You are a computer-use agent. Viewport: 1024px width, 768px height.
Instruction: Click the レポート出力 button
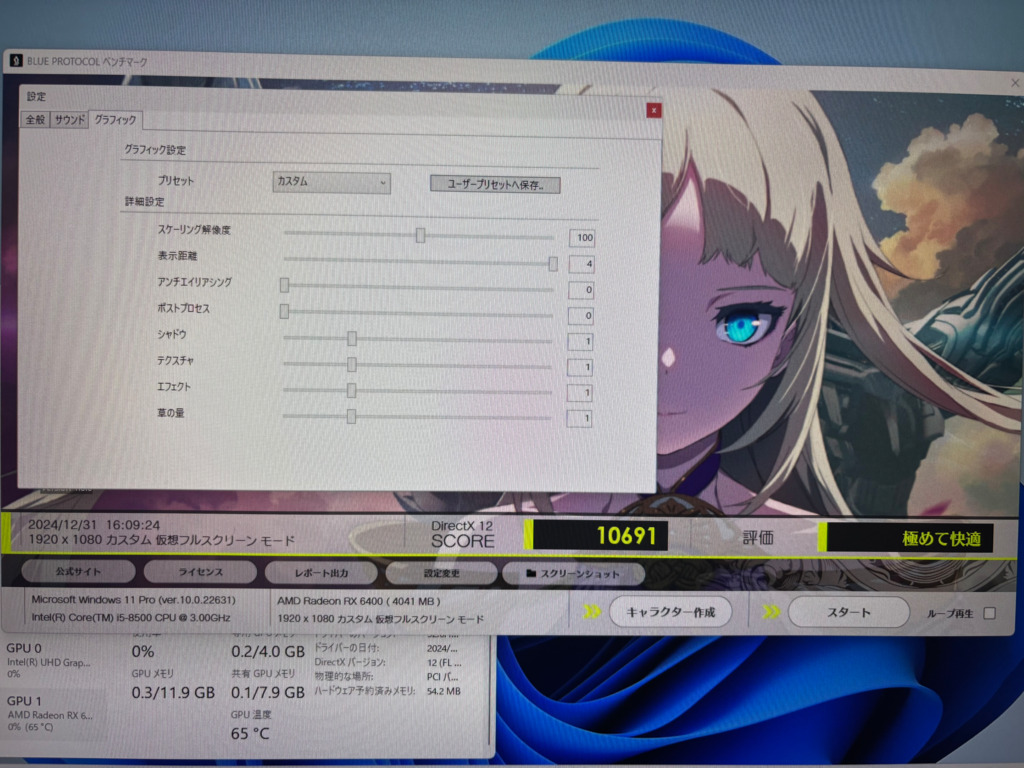(x=321, y=573)
